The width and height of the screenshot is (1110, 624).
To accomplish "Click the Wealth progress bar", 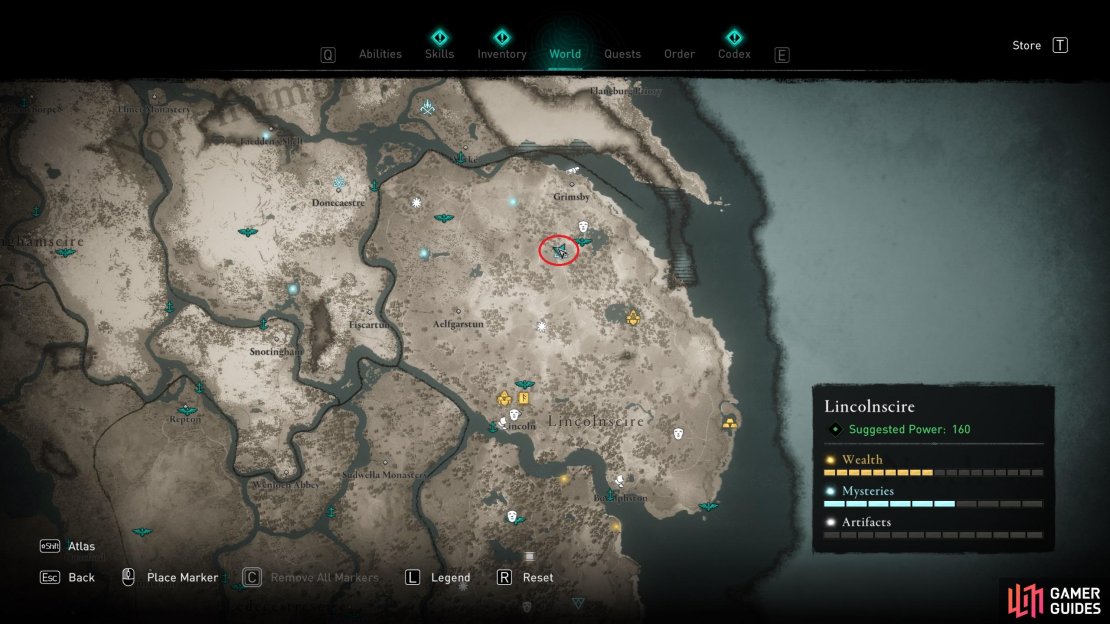I will pyautogui.click(x=933, y=472).
